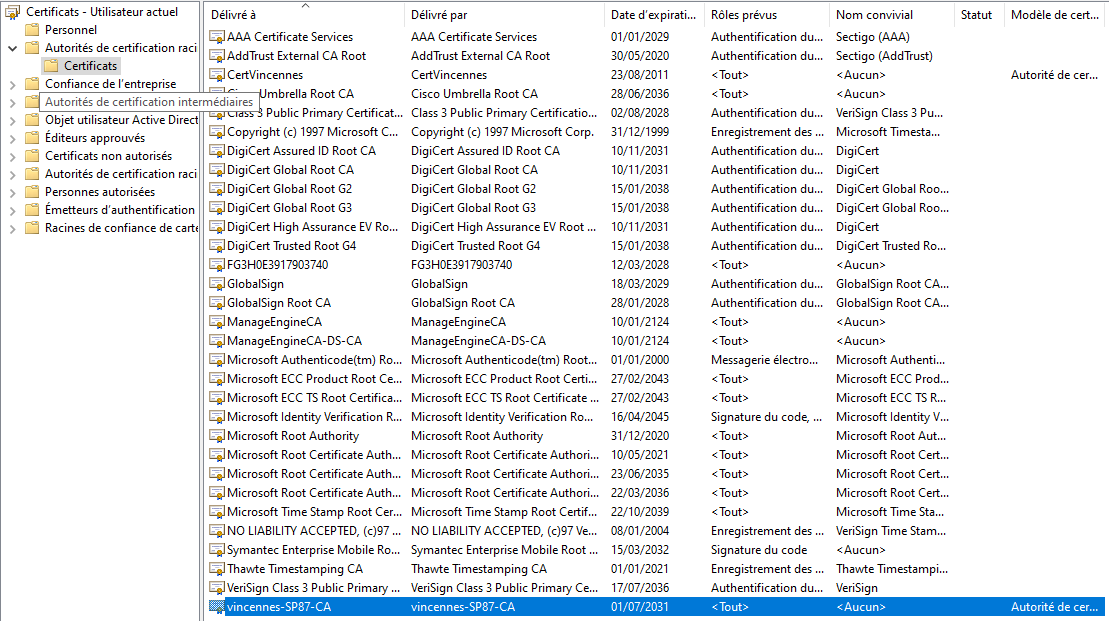
Task: Click the Éditeurs approuvés folder icon
Action: 32,138
